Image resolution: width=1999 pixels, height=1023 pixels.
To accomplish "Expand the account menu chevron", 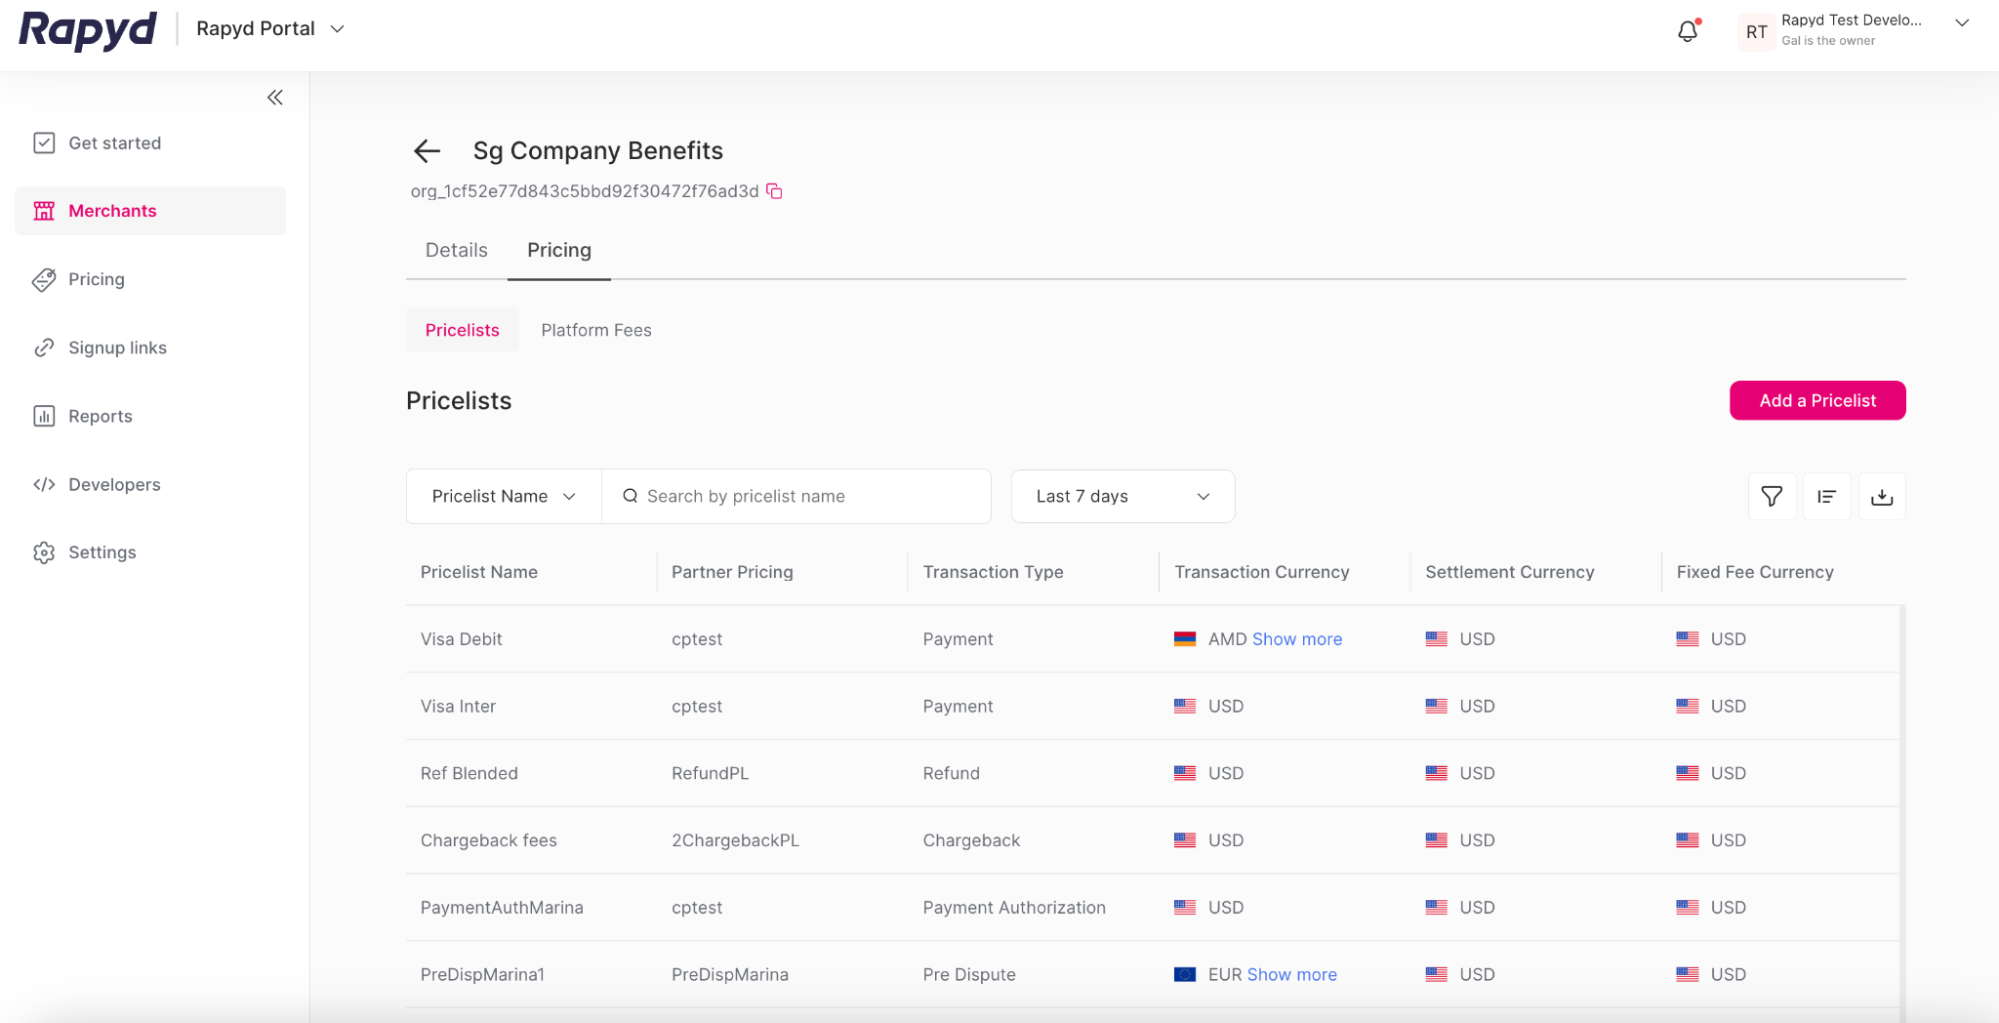I will tap(1962, 23).
